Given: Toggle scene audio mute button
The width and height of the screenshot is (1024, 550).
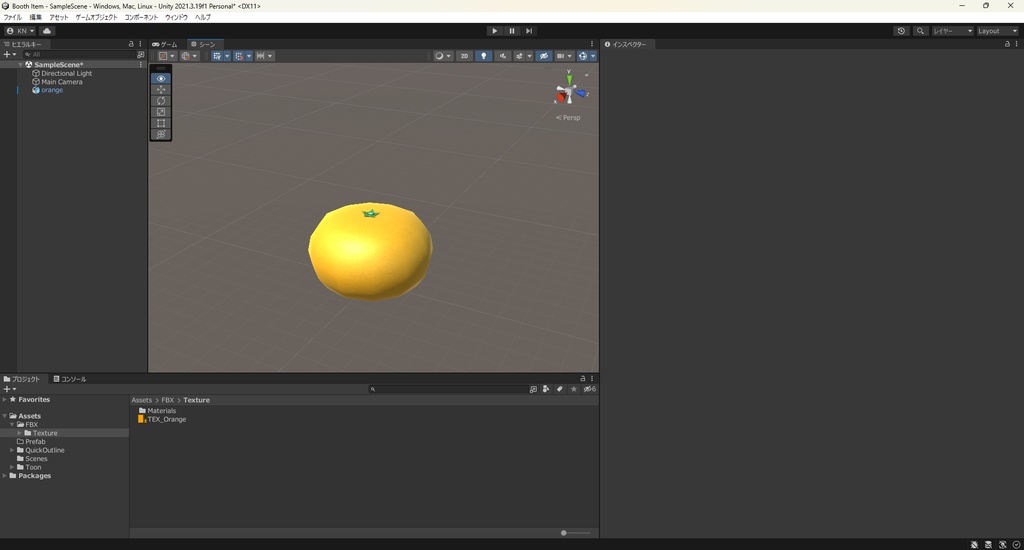Looking at the screenshot, I should pos(502,56).
